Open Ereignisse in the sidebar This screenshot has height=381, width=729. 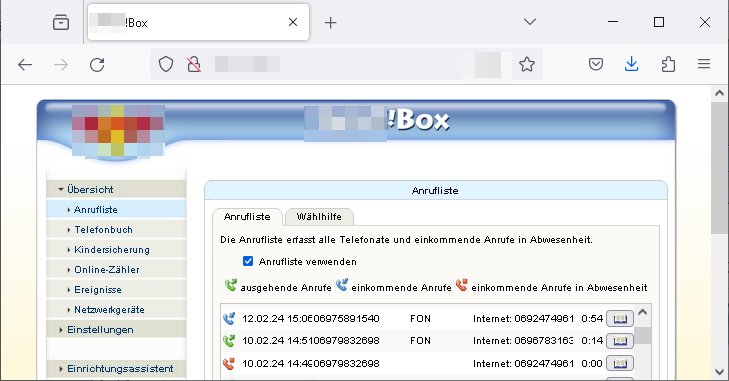tap(116, 289)
